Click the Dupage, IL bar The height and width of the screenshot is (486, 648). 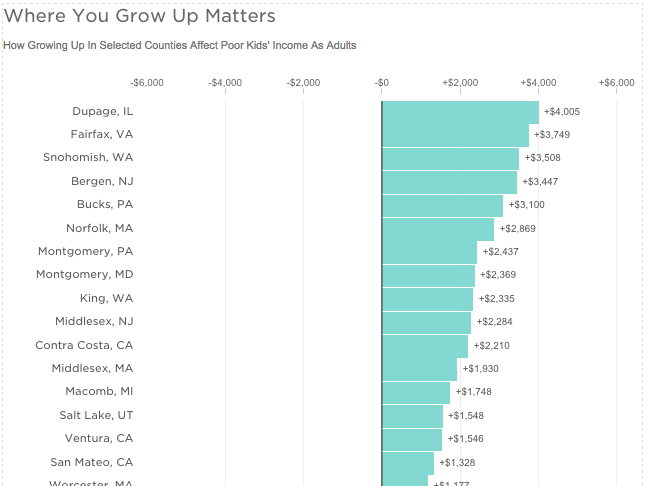click(460, 111)
